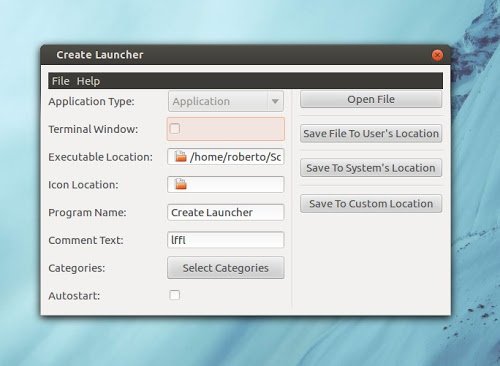Click the empty Icon Location field
Viewport: 500px width, 366px height.
coord(226,184)
